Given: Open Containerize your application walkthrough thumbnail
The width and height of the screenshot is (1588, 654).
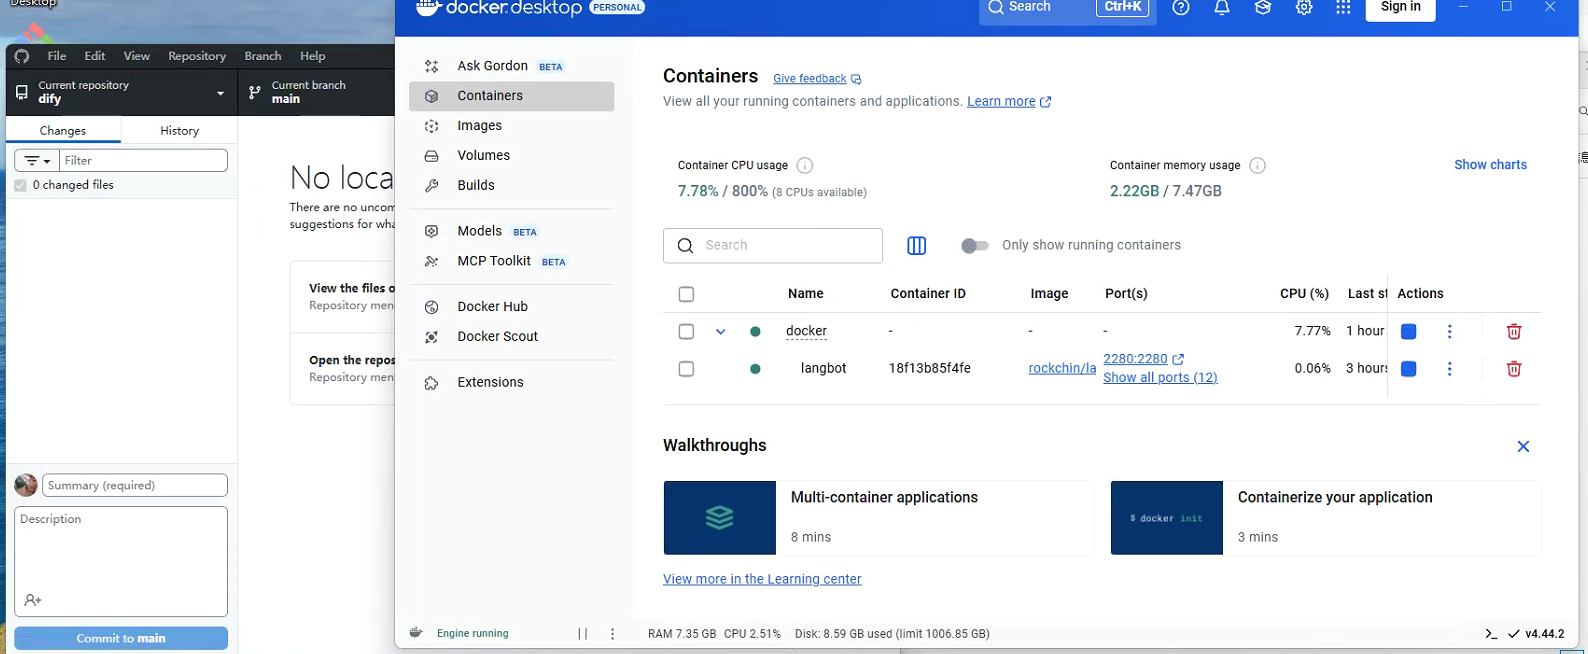Looking at the screenshot, I should click(x=1167, y=518).
